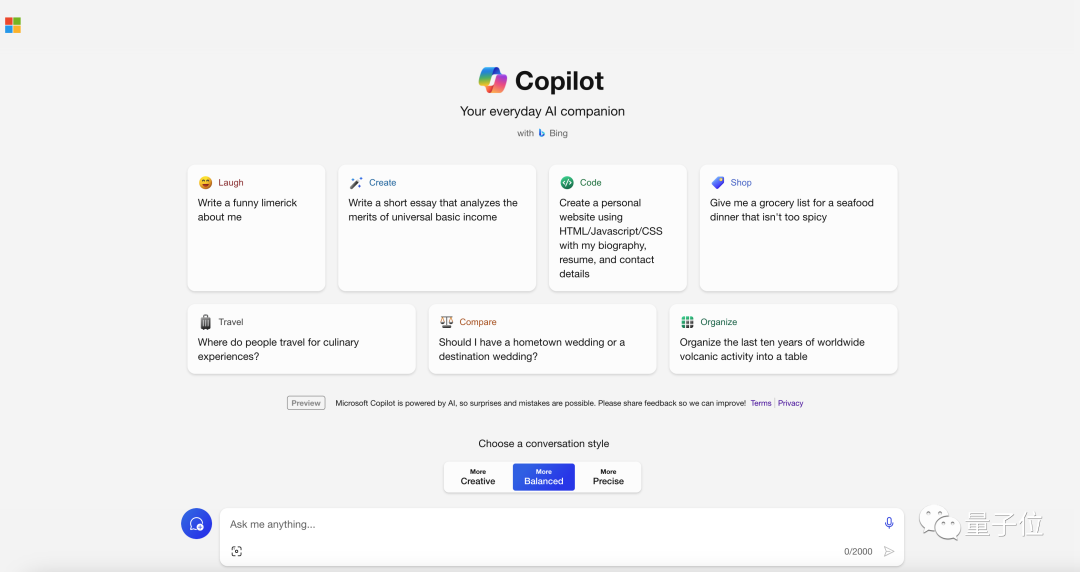Click the Travel luggage icon
Screen dimensions: 1080x572
click(205, 322)
